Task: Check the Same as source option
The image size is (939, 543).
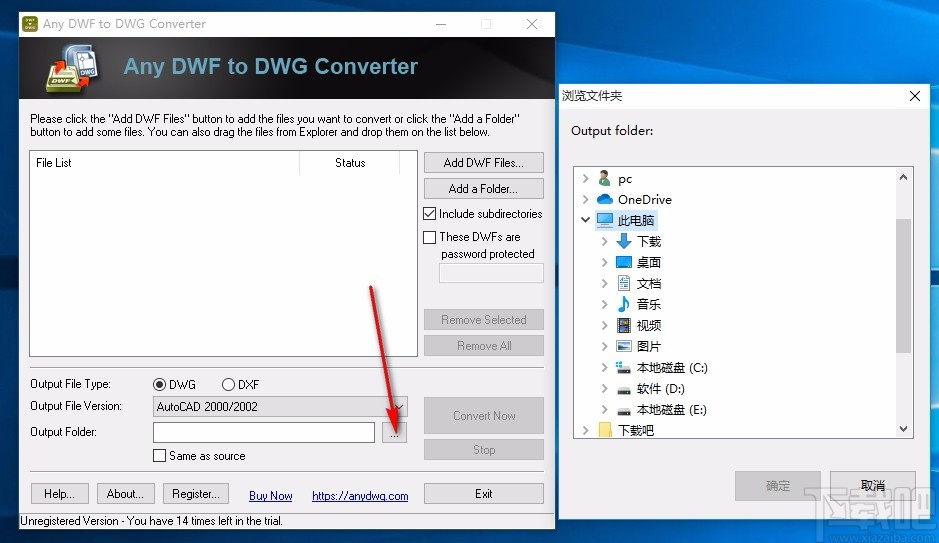Action: (159, 456)
